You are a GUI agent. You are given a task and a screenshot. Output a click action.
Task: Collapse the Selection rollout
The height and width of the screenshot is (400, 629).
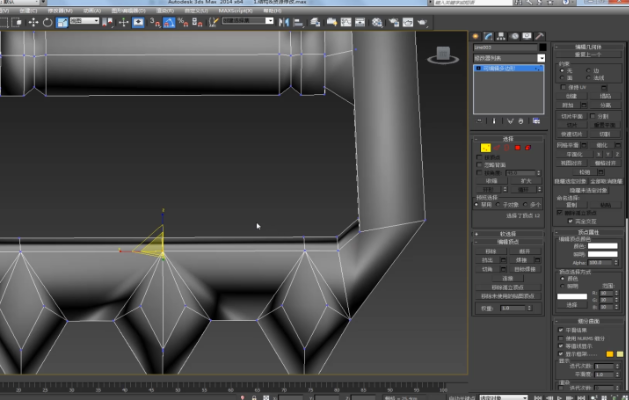pos(508,139)
